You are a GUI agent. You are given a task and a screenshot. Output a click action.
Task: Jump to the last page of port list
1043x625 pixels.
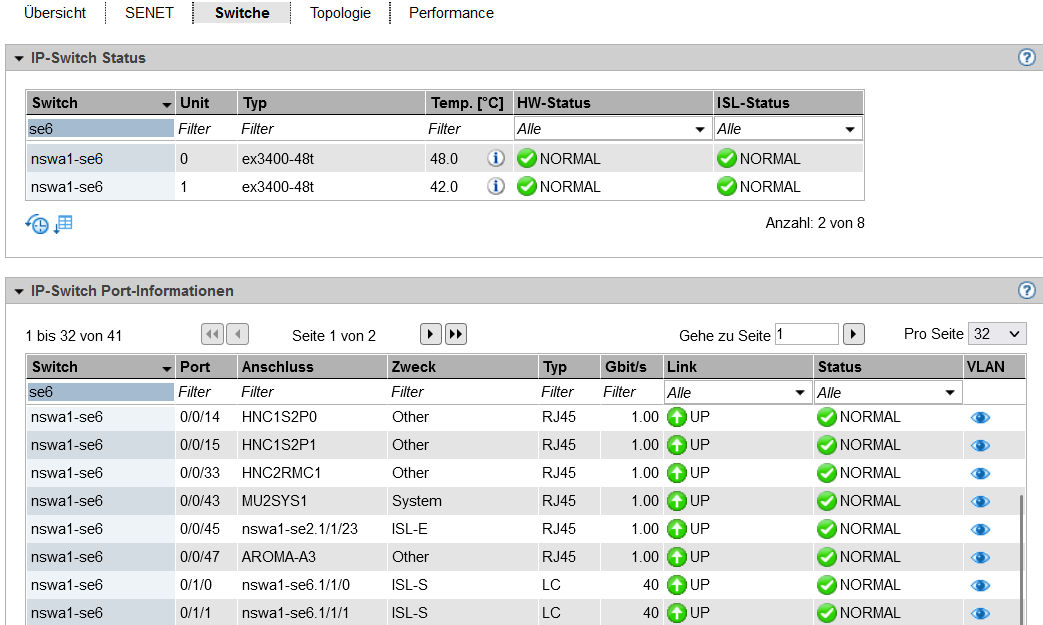click(x=456, y=335)
